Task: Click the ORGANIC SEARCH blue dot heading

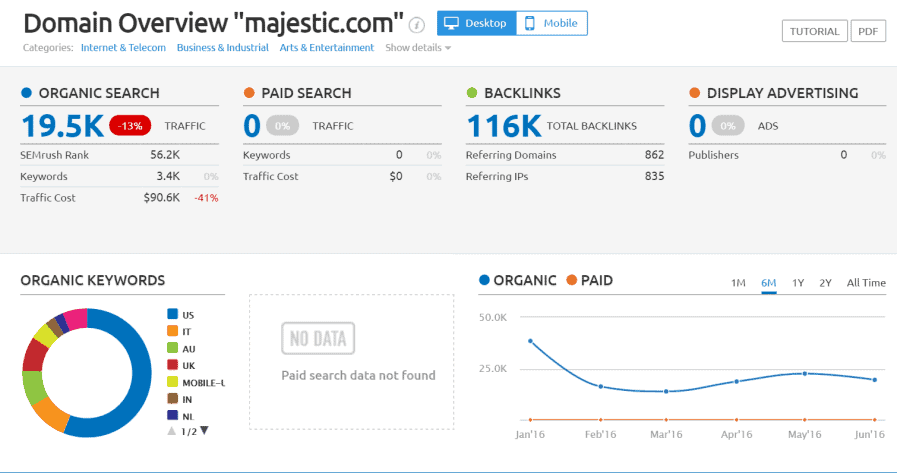Action: pos(90,93)
